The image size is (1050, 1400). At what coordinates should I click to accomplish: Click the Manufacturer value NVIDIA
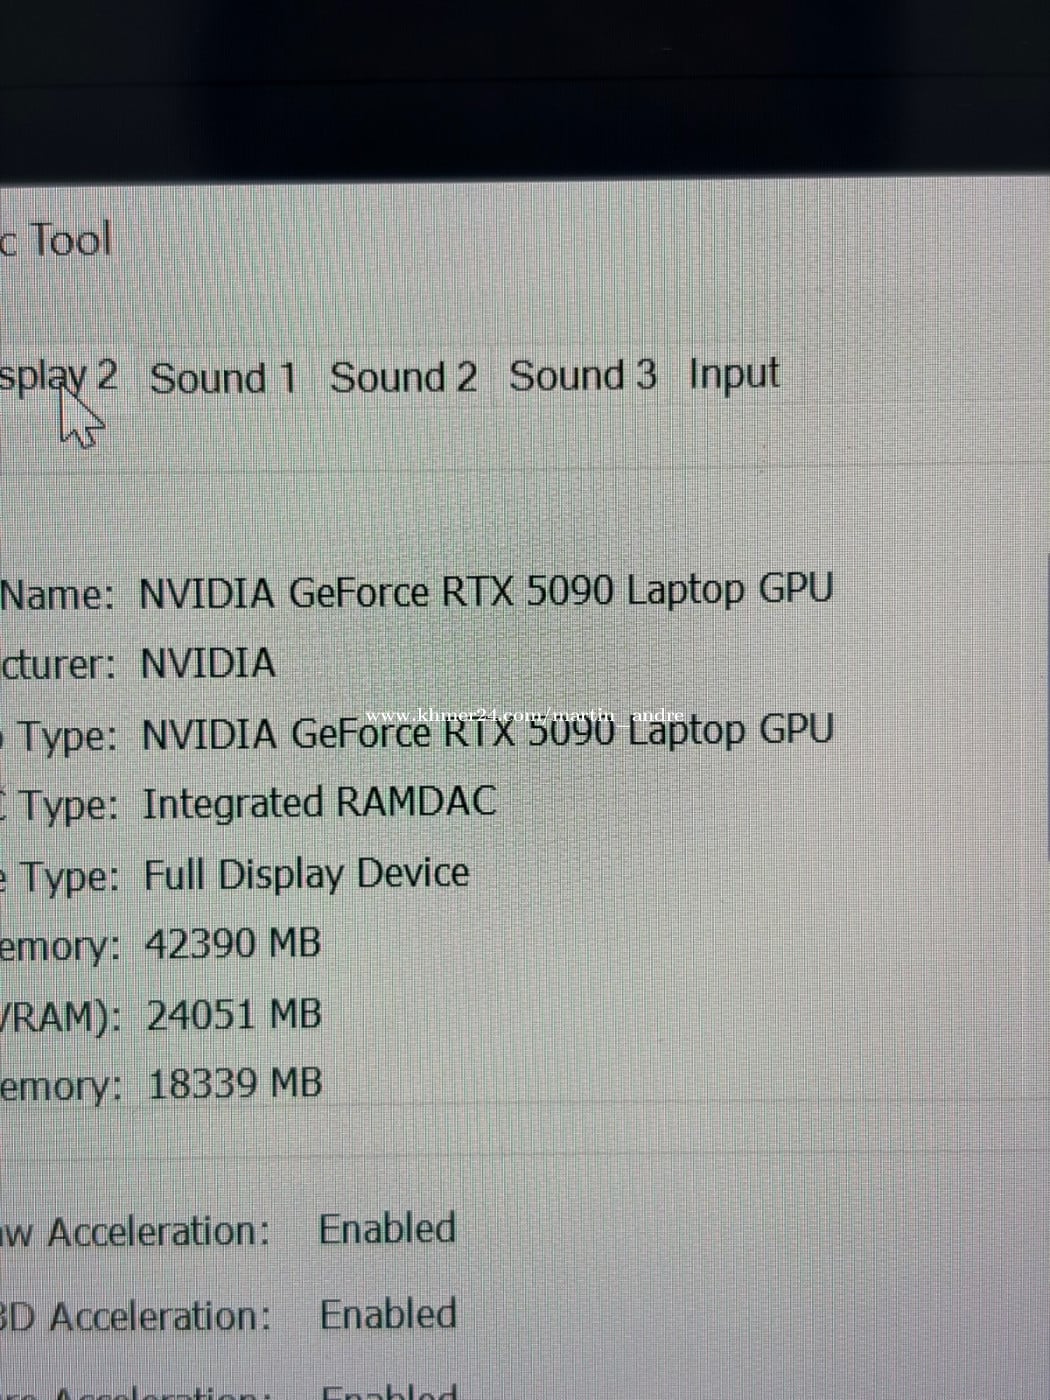pos(207,663)
